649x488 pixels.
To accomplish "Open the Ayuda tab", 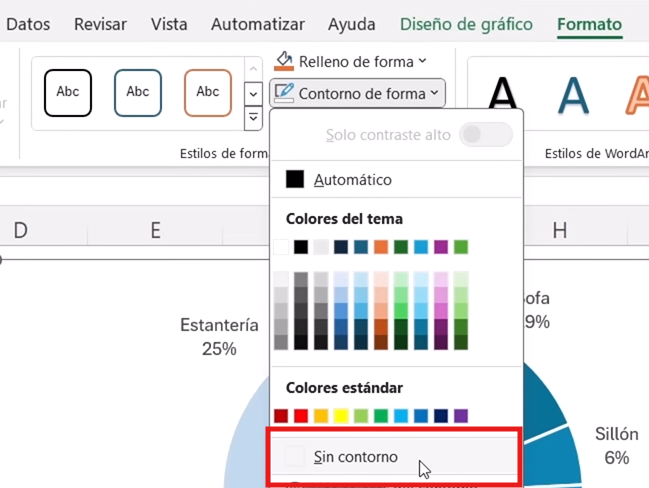I will (351, 24).
